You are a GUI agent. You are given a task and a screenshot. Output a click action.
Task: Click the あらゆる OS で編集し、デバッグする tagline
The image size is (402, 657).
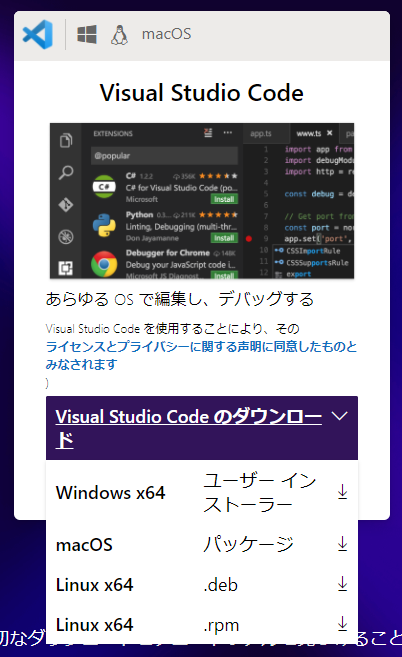click(179, 299)
